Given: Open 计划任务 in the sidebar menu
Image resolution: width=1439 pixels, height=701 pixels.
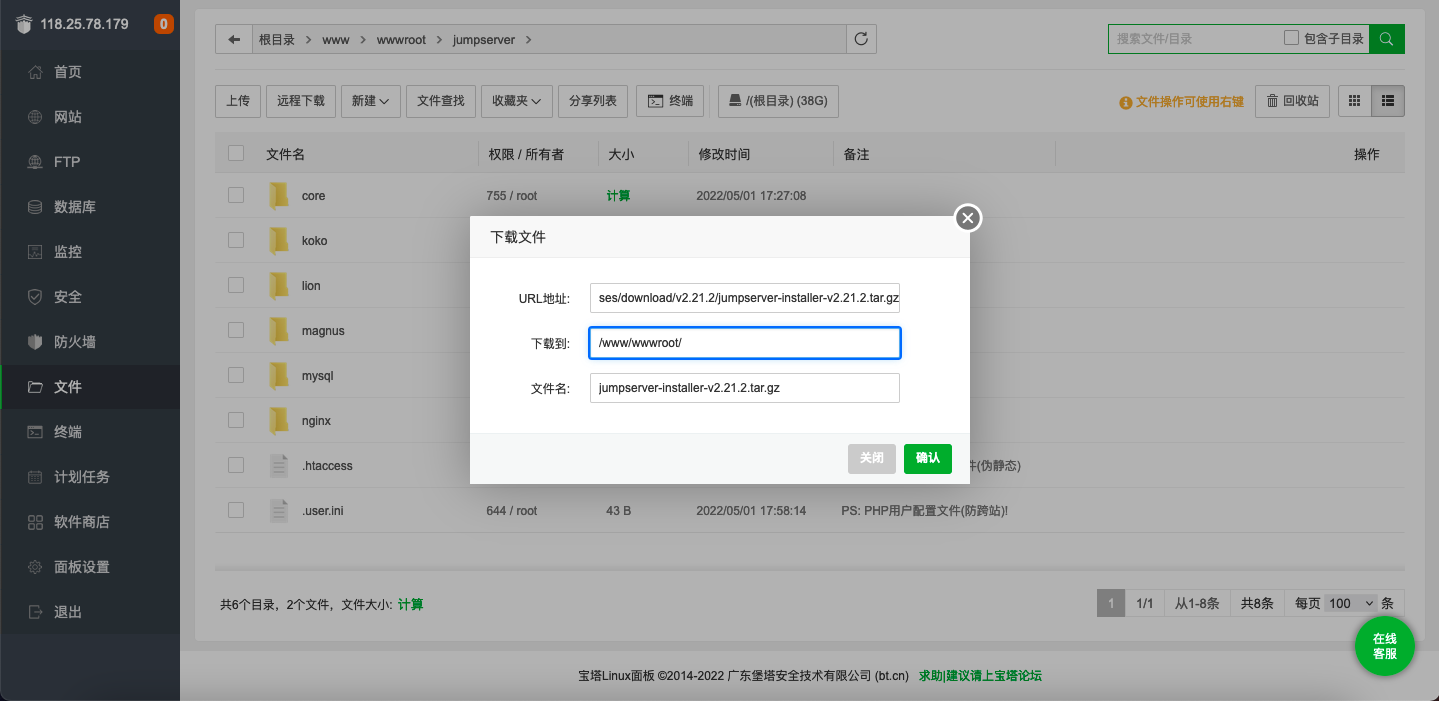Looking at the screenshot, I should click(x=90, y=477).
